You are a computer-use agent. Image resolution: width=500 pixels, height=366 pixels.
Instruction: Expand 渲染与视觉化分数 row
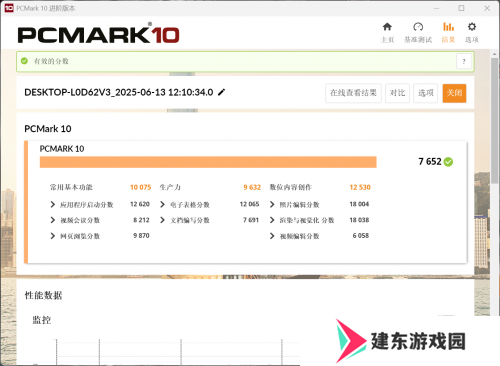tap(272, 220)
